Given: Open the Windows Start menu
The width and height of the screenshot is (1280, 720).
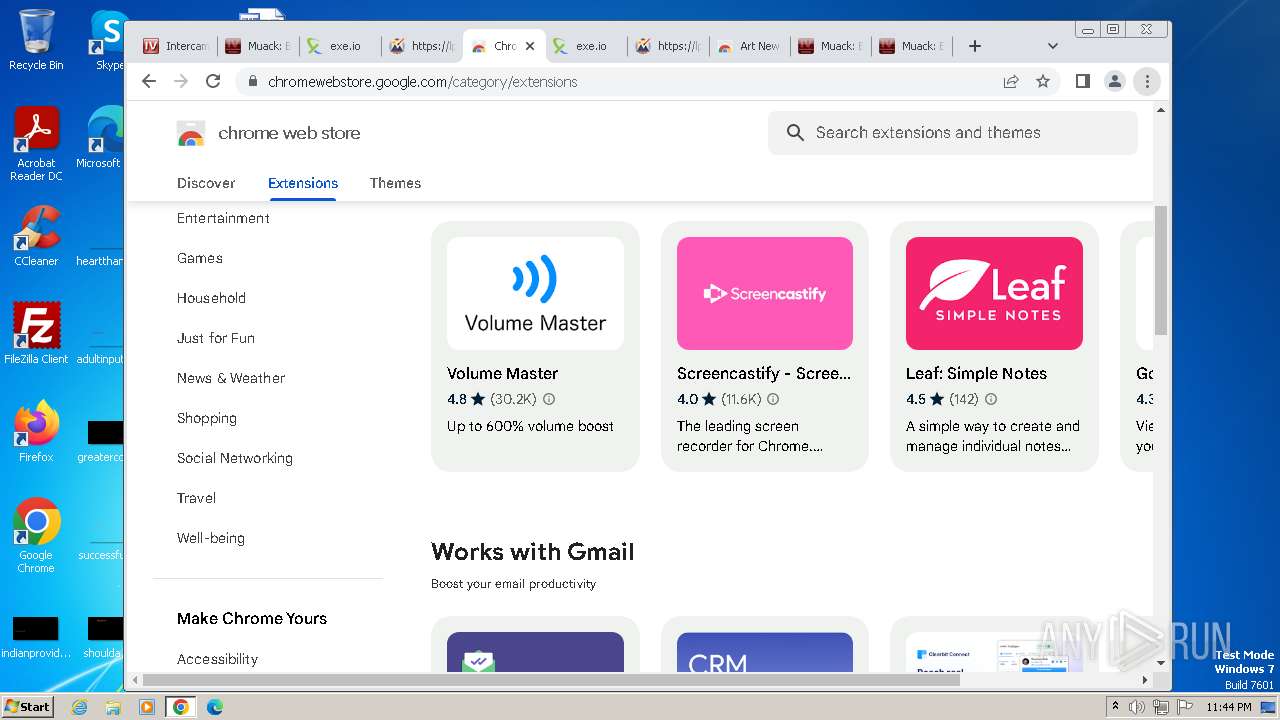Looking at the screenshot, I should click(27, 706).
